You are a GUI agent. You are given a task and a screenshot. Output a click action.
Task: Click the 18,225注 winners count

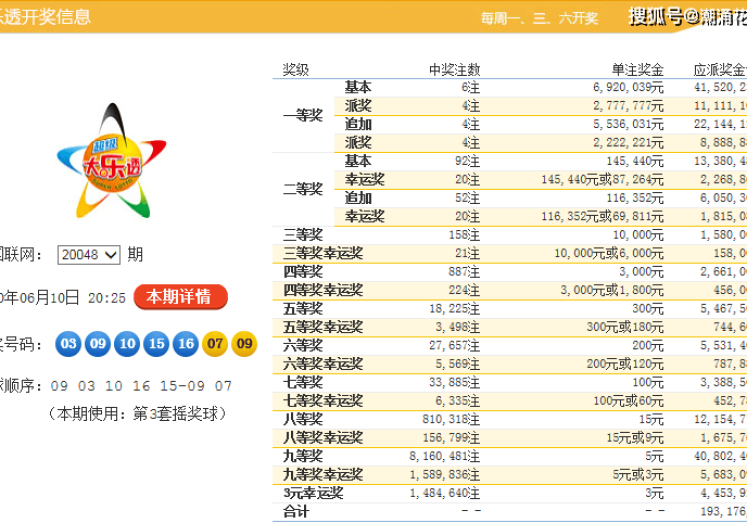[x=454, y=309]
